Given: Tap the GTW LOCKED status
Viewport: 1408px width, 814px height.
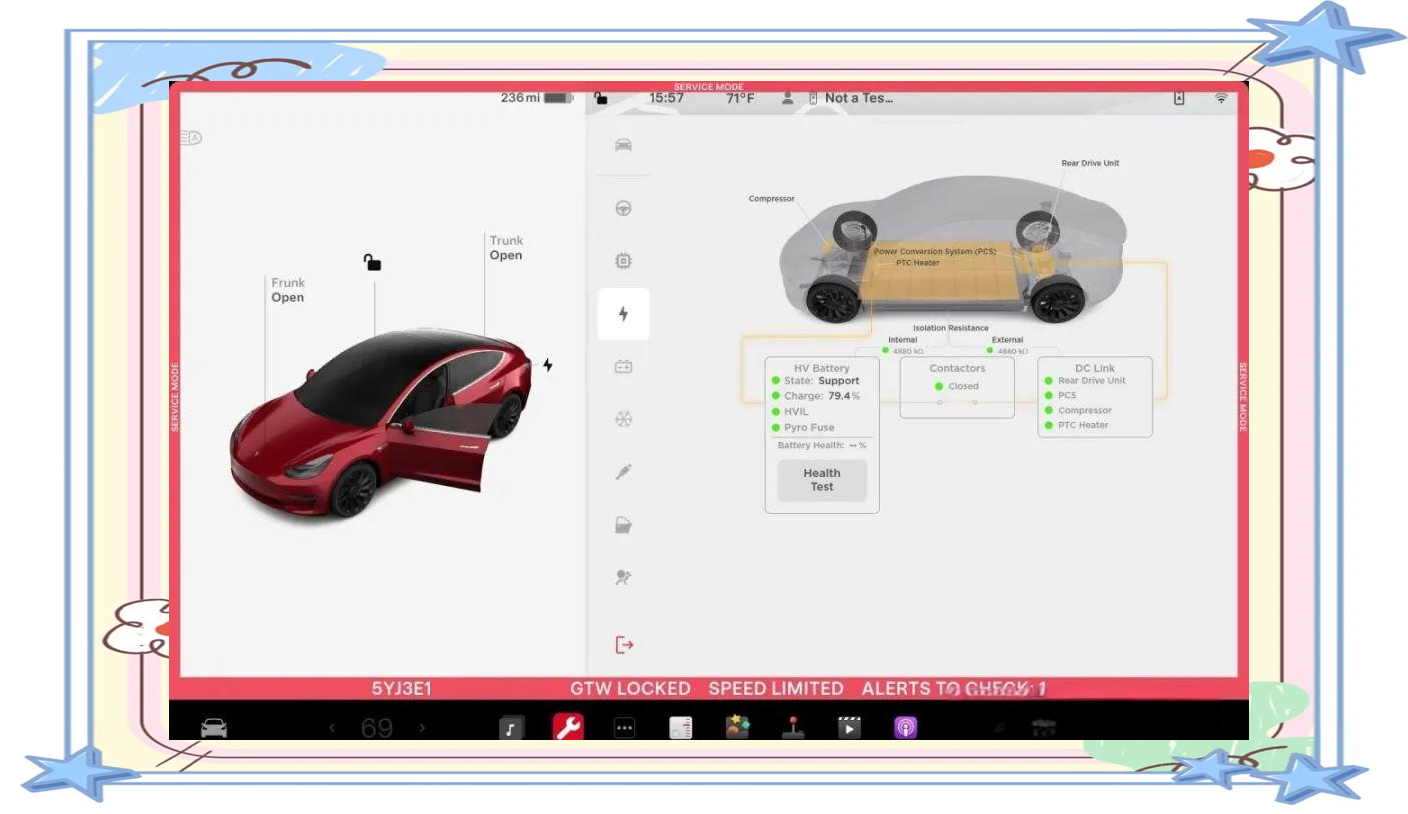Looking at the screenshot, I should pyautogui.click(x=630, y=689).
